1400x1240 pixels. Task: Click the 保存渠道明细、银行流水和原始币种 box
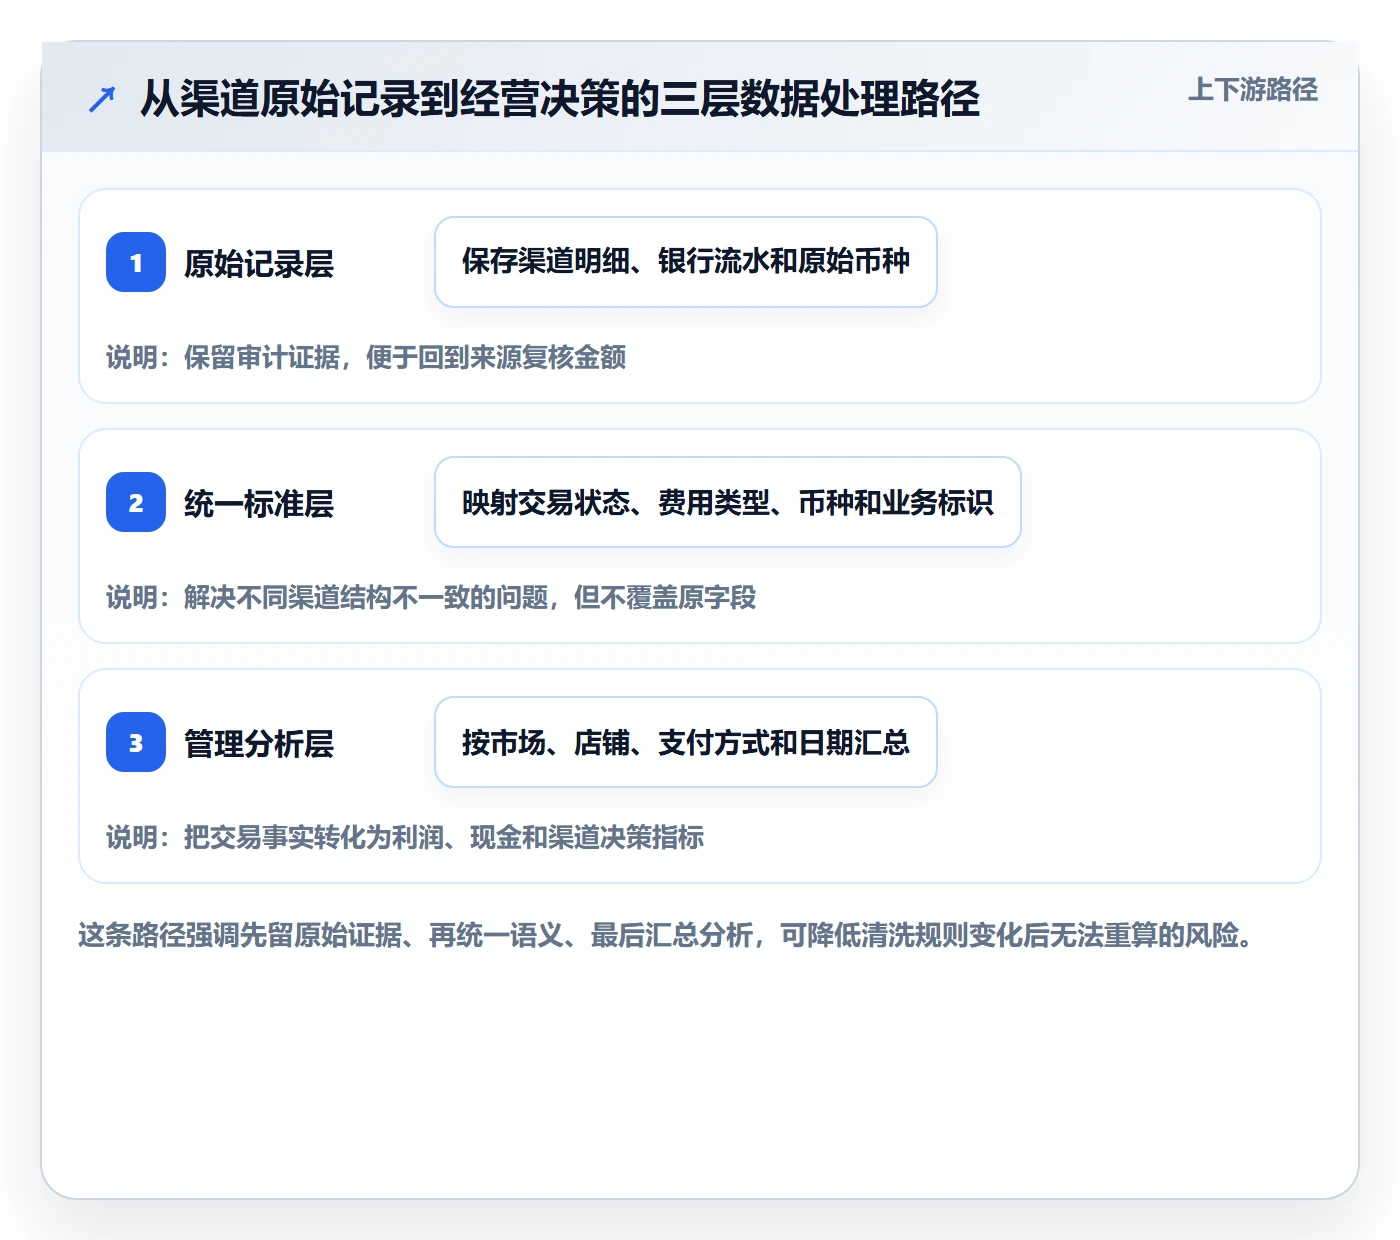coord(686,262)
